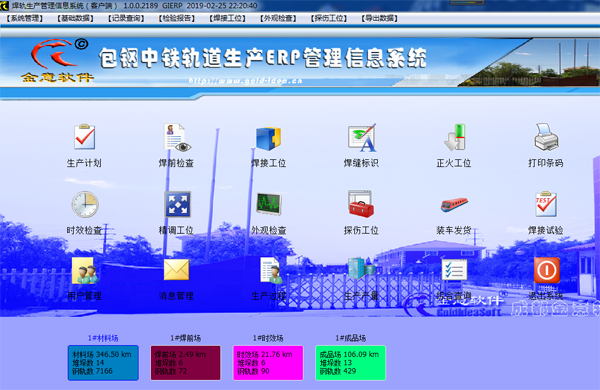Open the 焊接试验 test clipboard icon
Viewport: 600px width, 390px height.
tap(546, 204)
